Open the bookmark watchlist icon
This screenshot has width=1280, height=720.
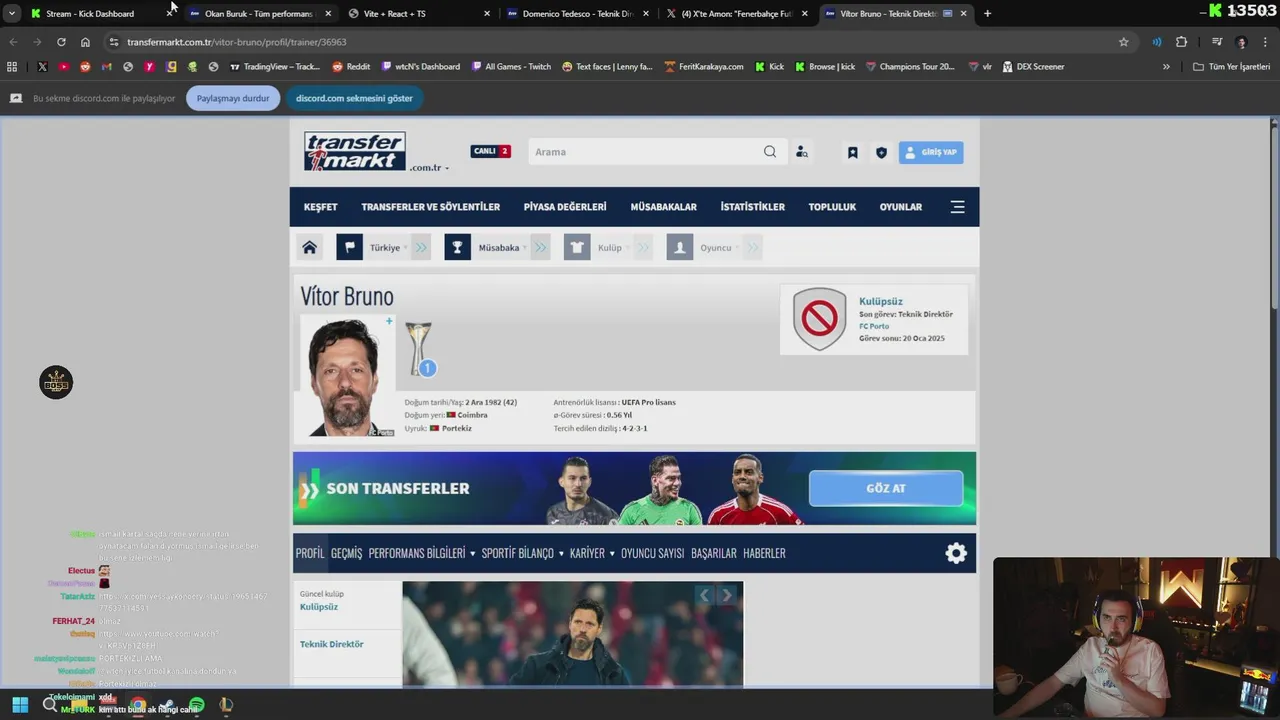(x=853, y=153)
